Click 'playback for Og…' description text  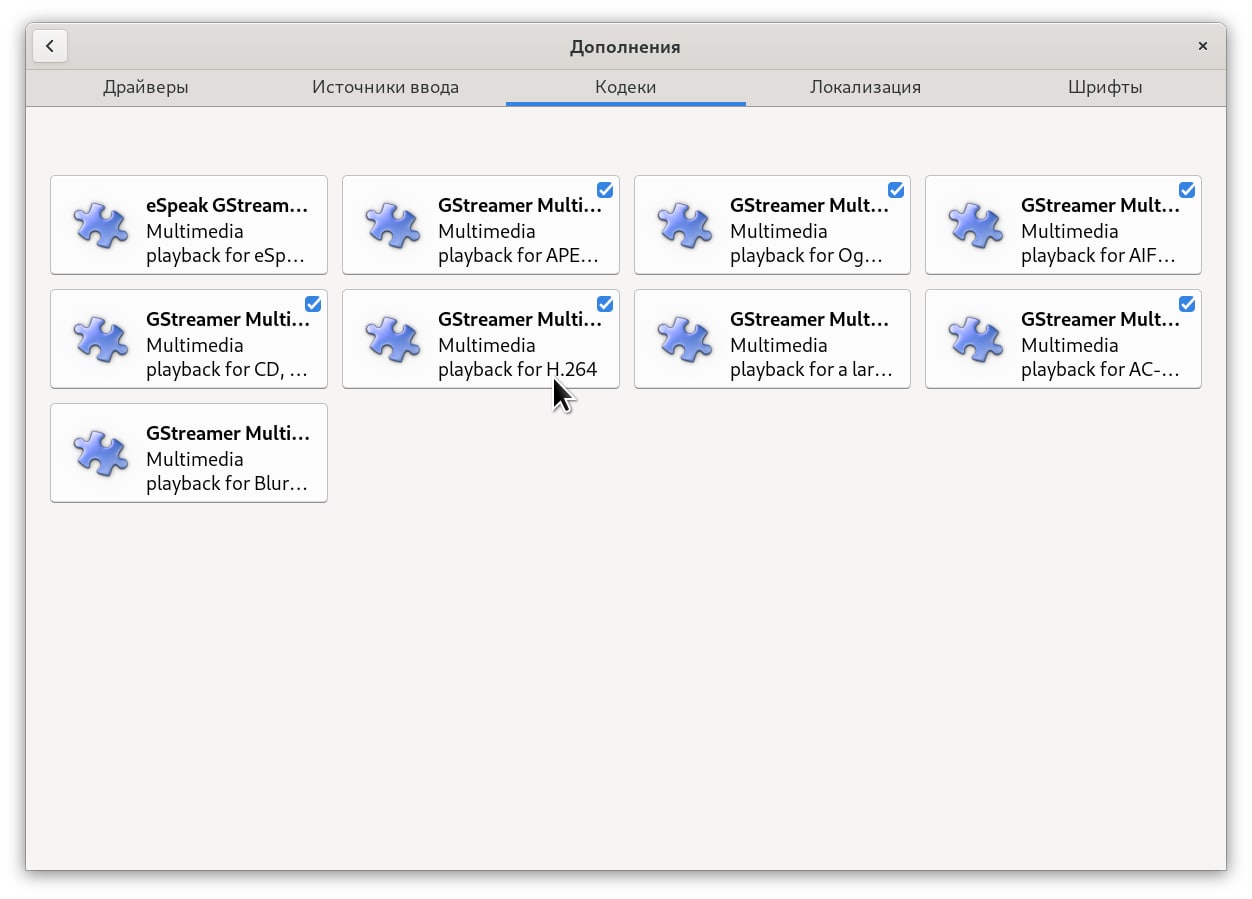807,255
